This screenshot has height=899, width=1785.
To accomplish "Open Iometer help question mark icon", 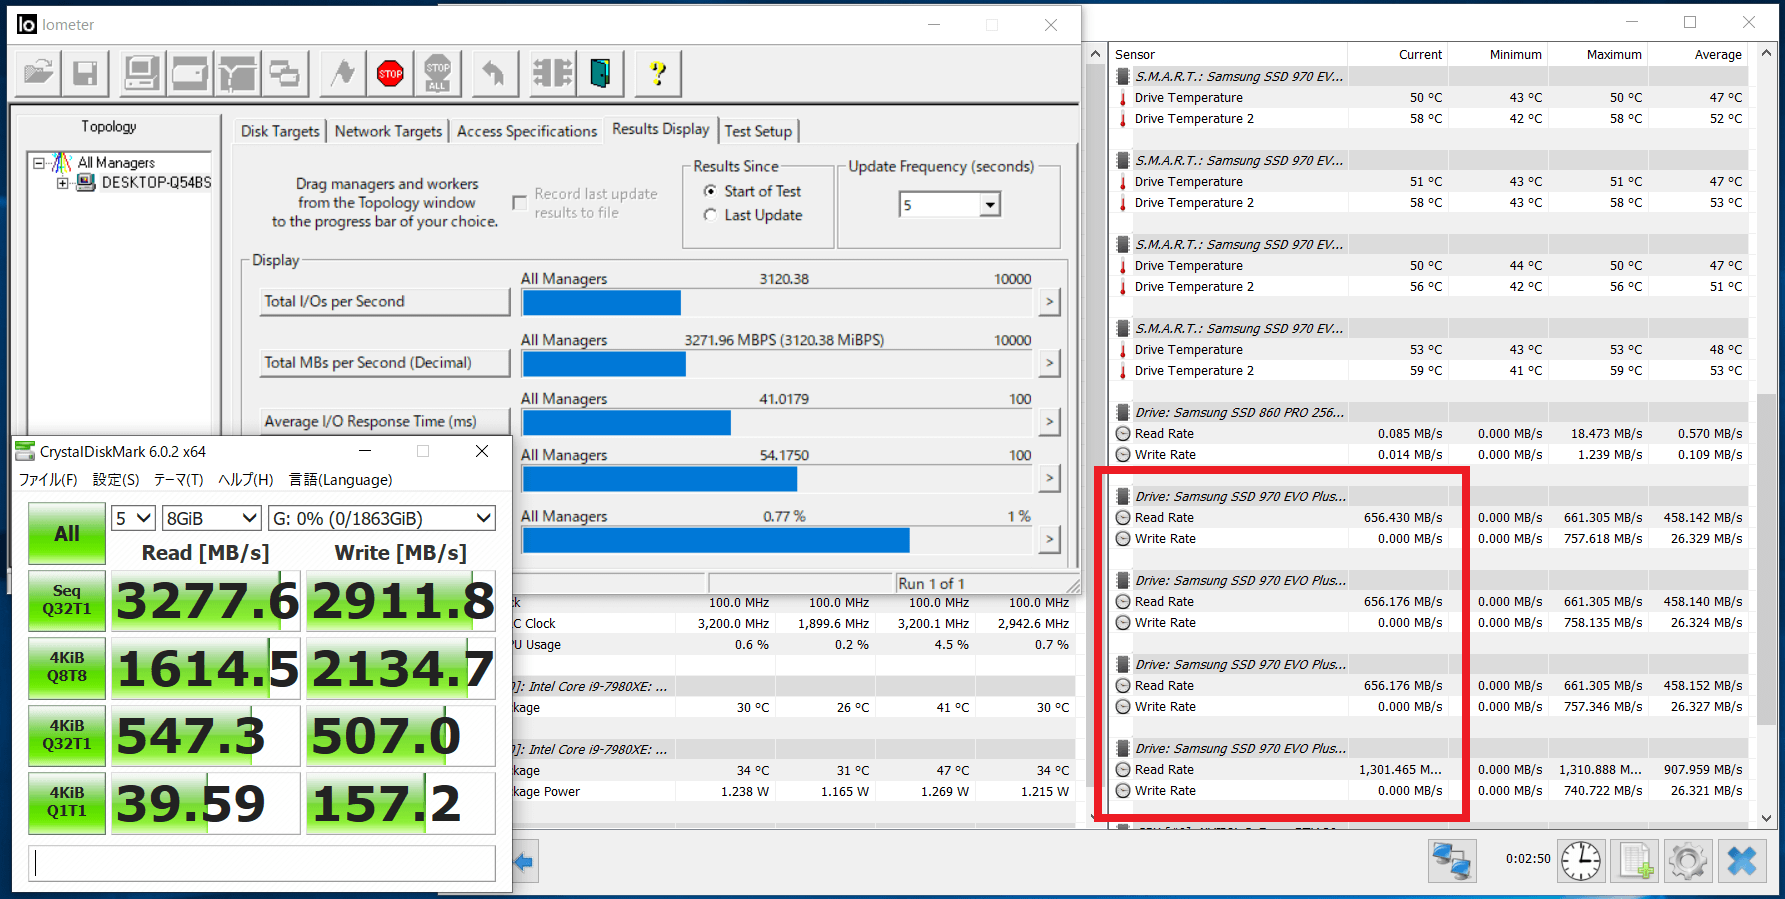I will (657, 73).
